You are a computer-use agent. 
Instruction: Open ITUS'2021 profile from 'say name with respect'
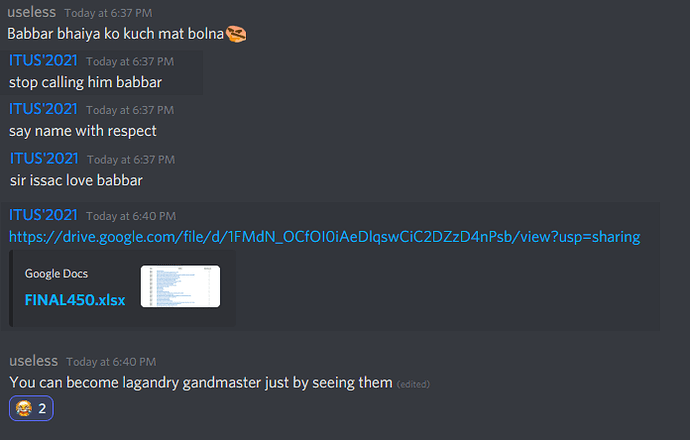pyautogui.click(x=43, y=109)
